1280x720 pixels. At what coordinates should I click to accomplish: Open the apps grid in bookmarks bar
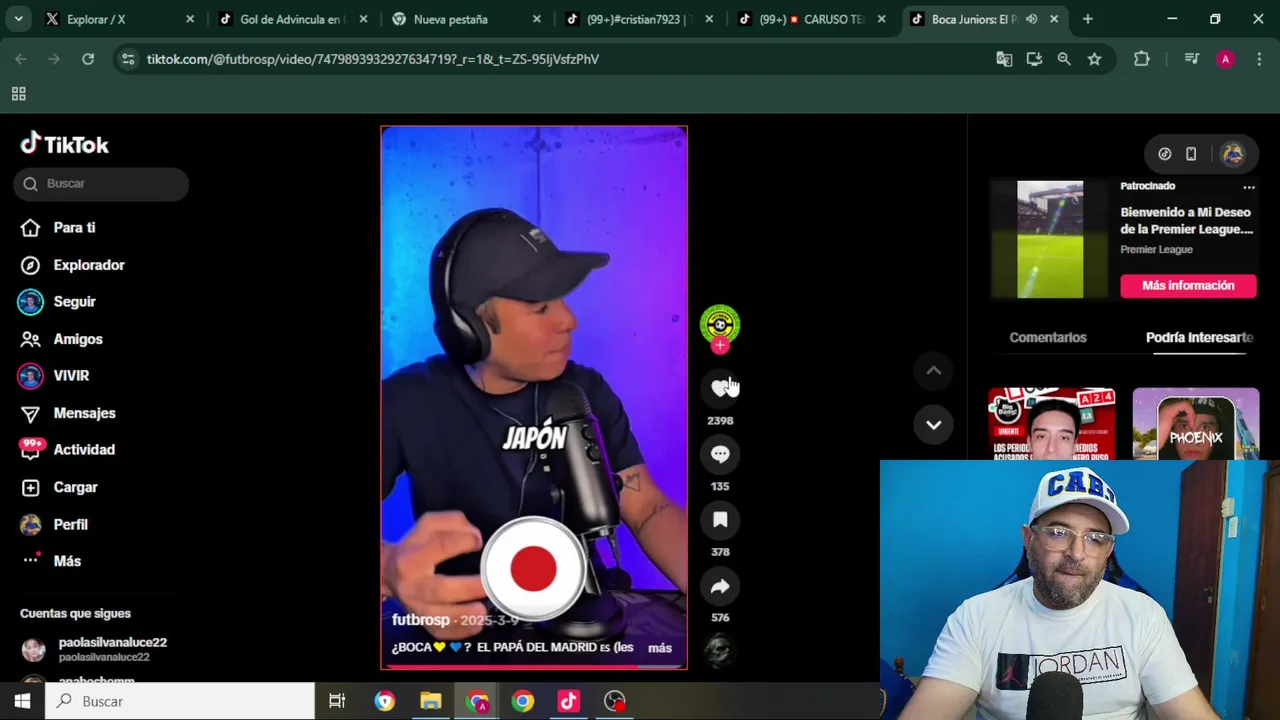pyautogui.click(x=18, y=94)
